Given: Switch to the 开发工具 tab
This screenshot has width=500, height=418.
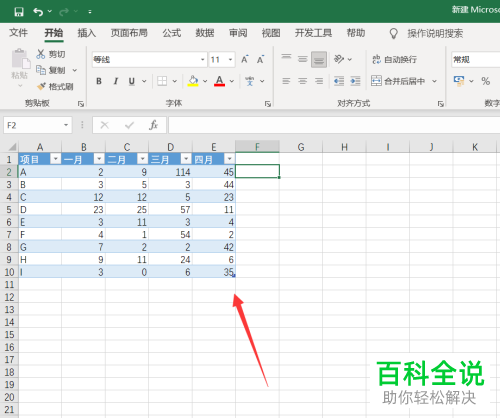Looking at the screenshot, I should (x=313, y=33).
